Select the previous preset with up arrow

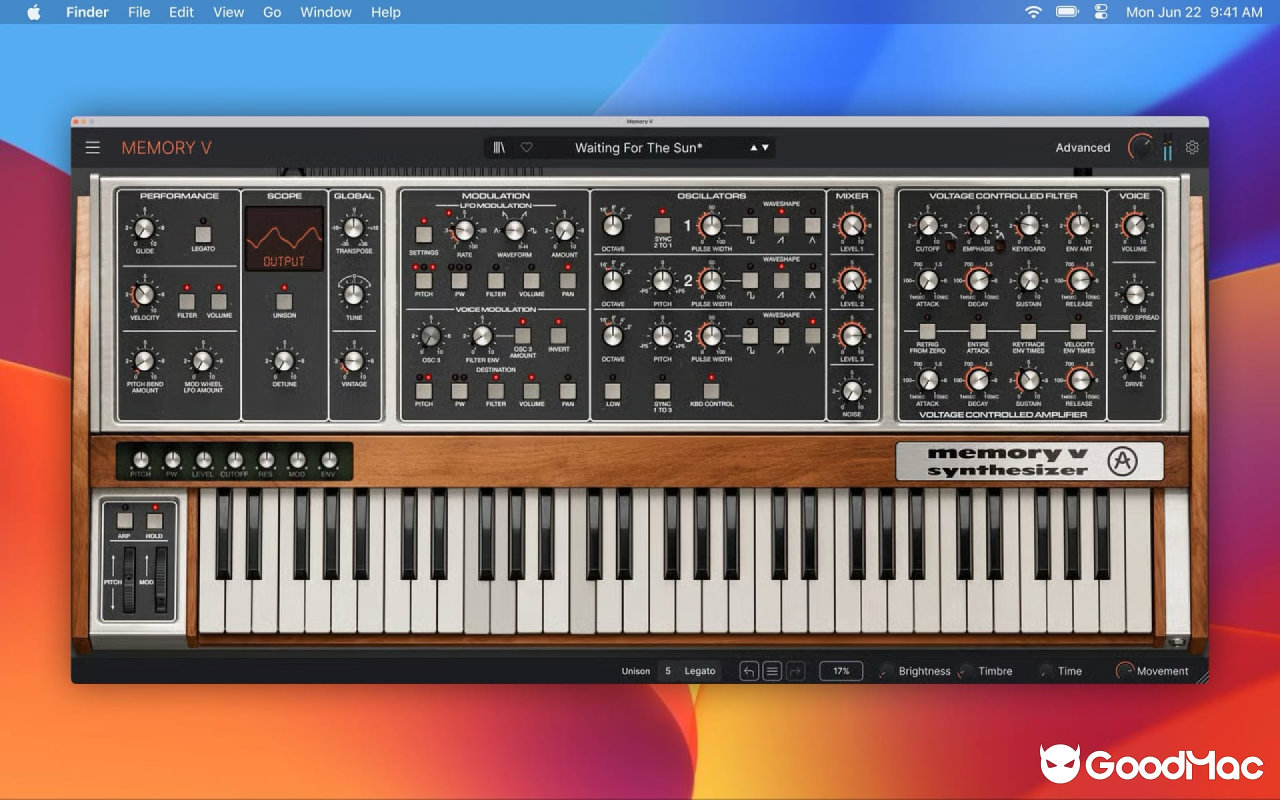coord(754,148)
